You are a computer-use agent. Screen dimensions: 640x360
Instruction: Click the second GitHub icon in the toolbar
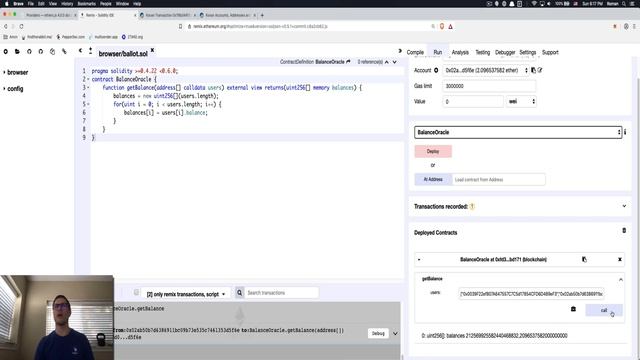(x=41, y=52)
